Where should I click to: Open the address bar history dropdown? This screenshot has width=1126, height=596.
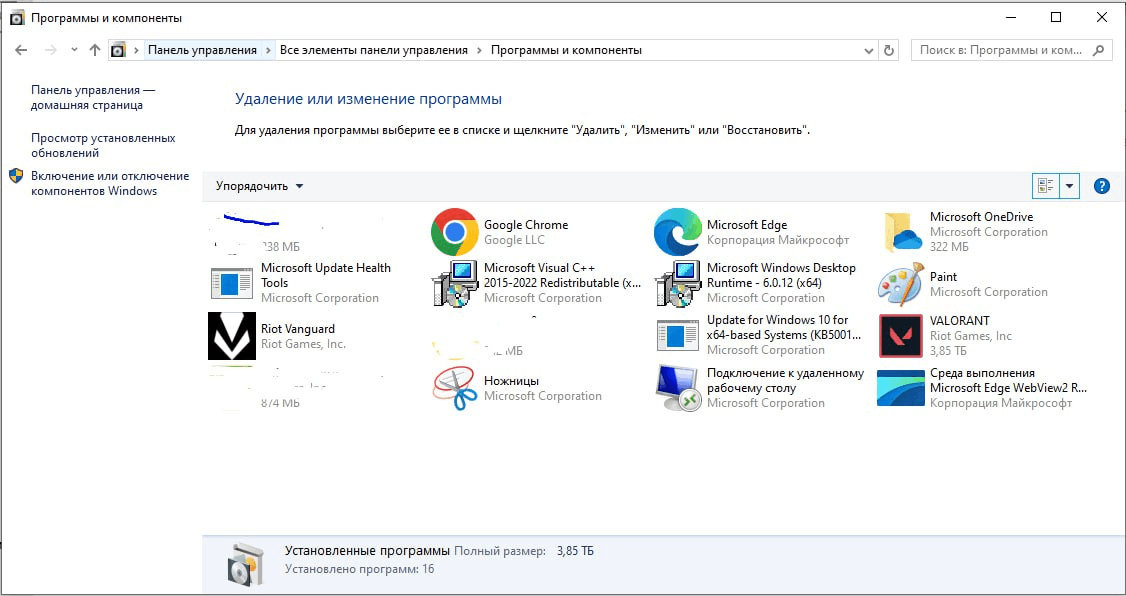[869, 50]
